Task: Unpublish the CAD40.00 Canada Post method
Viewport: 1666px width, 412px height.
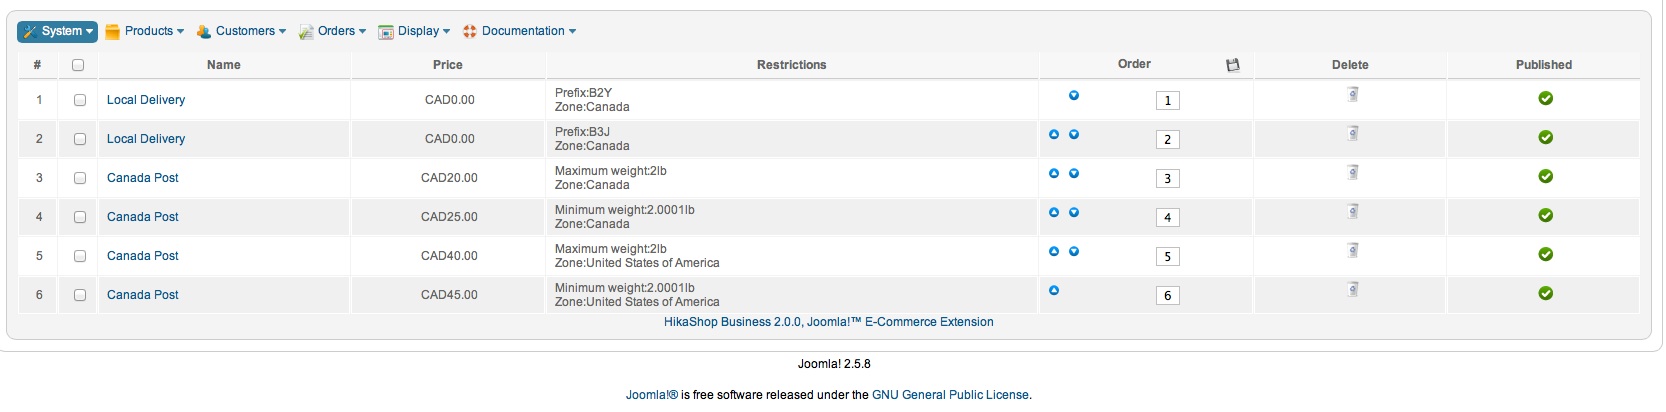Action: pyautogui.click(x=1545, y=255)
